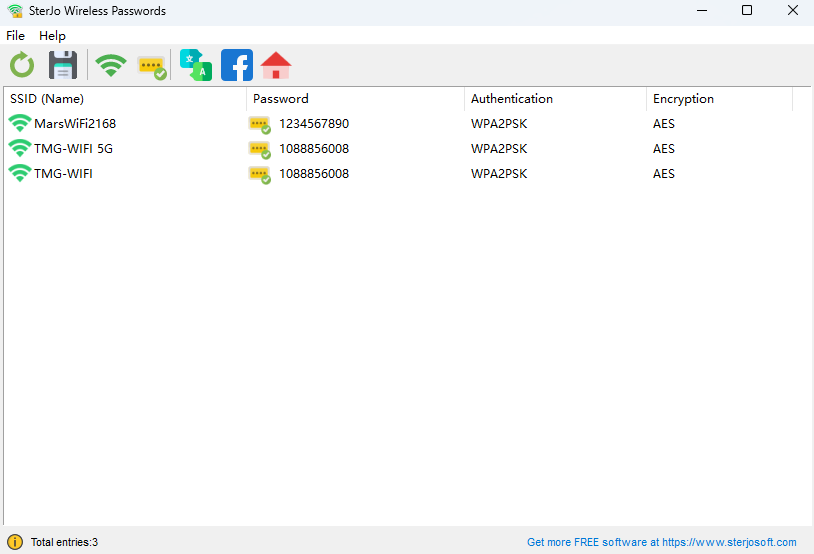Click password key icon in last TMG-WIFI row
This screenshot has height=554, width=814.
tap(260, 175)
